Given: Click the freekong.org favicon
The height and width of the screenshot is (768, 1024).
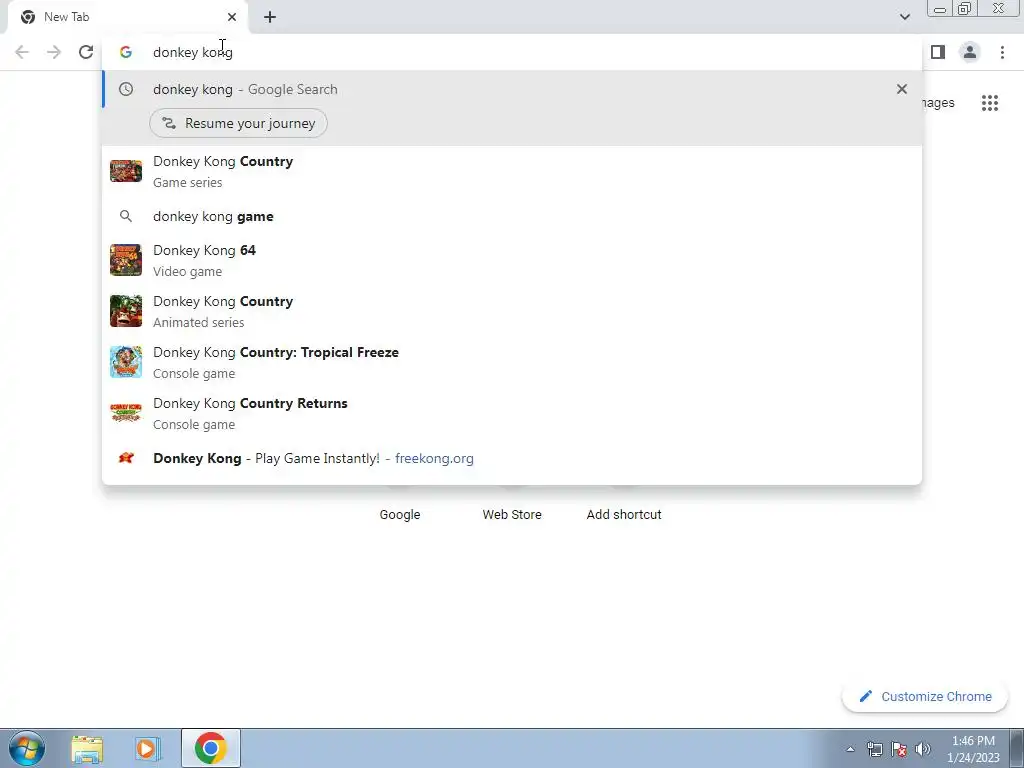Looking at the screenshot, I should tap(126, 458).
